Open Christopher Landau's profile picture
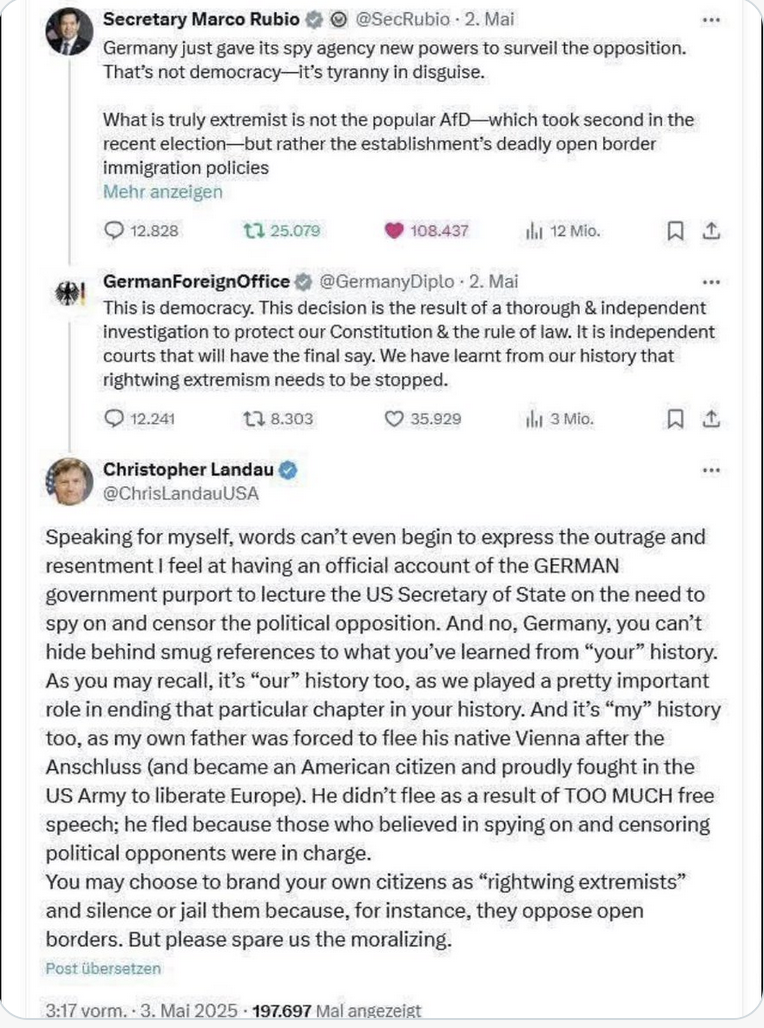 [69, 481]
